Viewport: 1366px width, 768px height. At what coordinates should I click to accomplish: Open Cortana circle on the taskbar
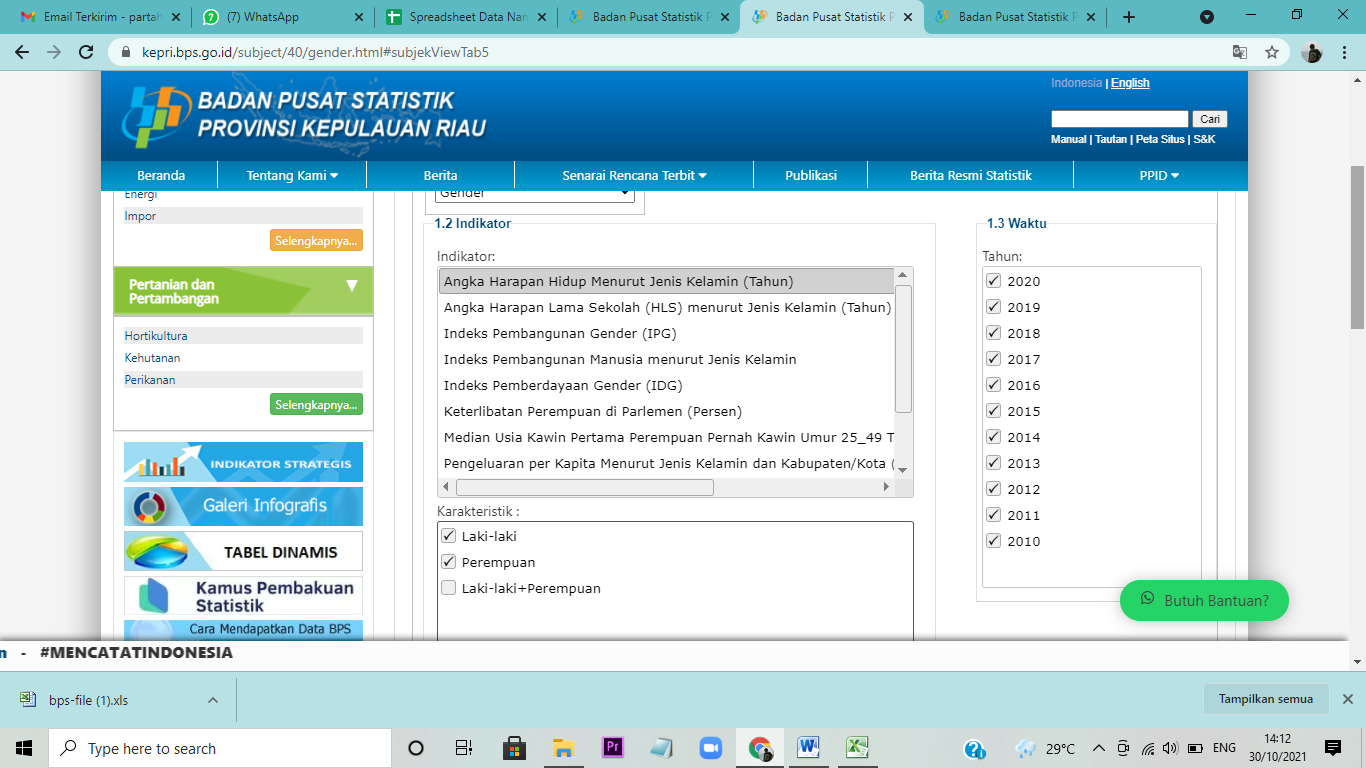coord(416,748)
